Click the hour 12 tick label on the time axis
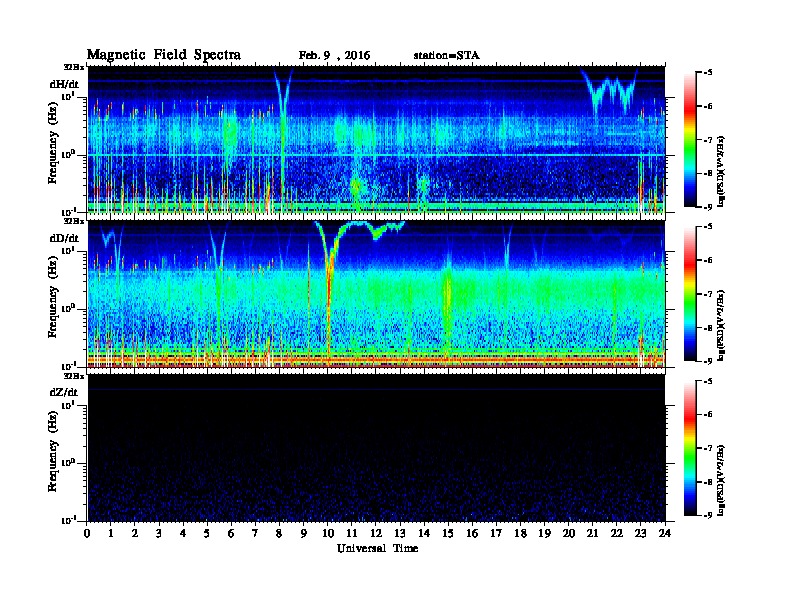Screen dimensions: 792x612 tap(375, 533)
